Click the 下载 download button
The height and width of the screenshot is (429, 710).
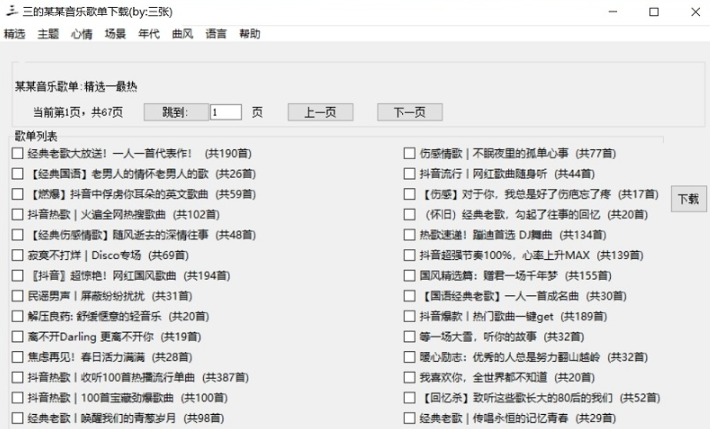pyautogui.click(x=688, y=198)
